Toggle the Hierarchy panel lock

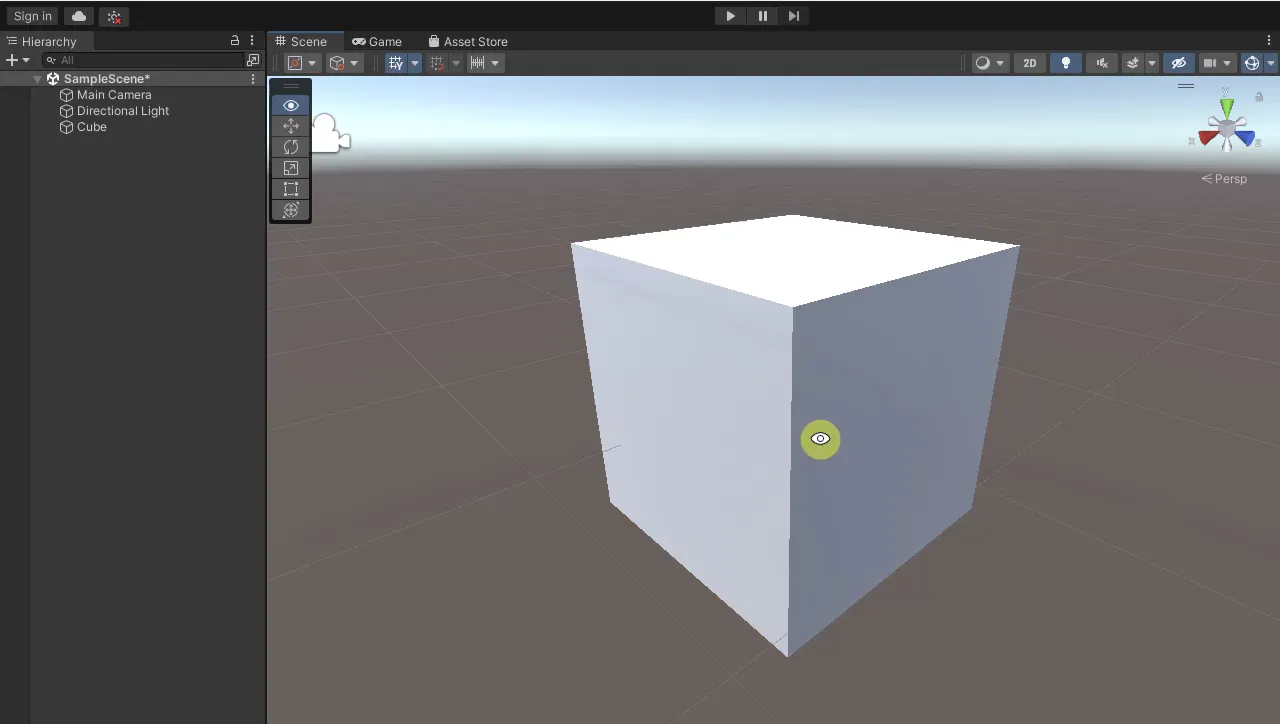pyautogui.click(x=235, y=41)
